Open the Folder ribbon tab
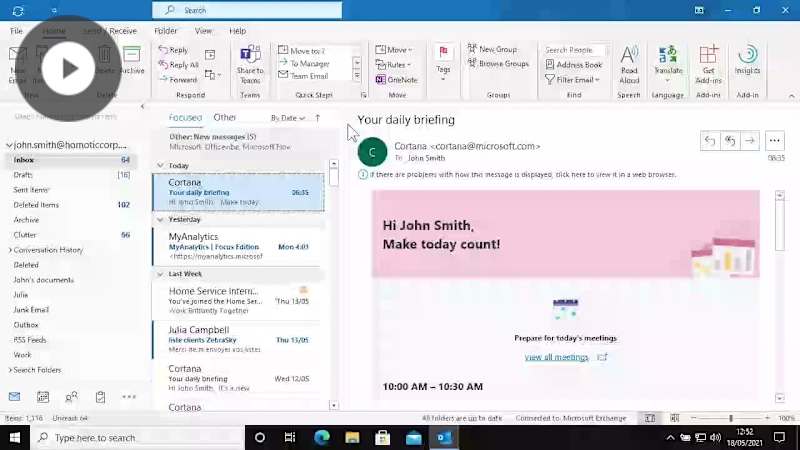800x450 pixels. 166,31
